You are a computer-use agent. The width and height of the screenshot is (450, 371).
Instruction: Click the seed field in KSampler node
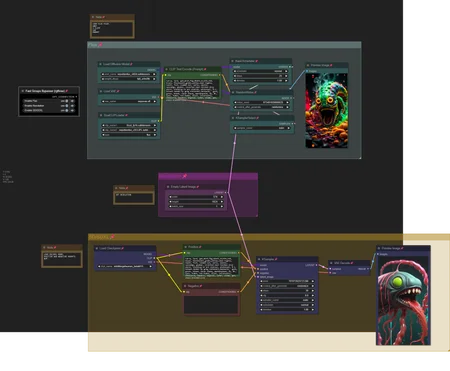tap(287, 281)
